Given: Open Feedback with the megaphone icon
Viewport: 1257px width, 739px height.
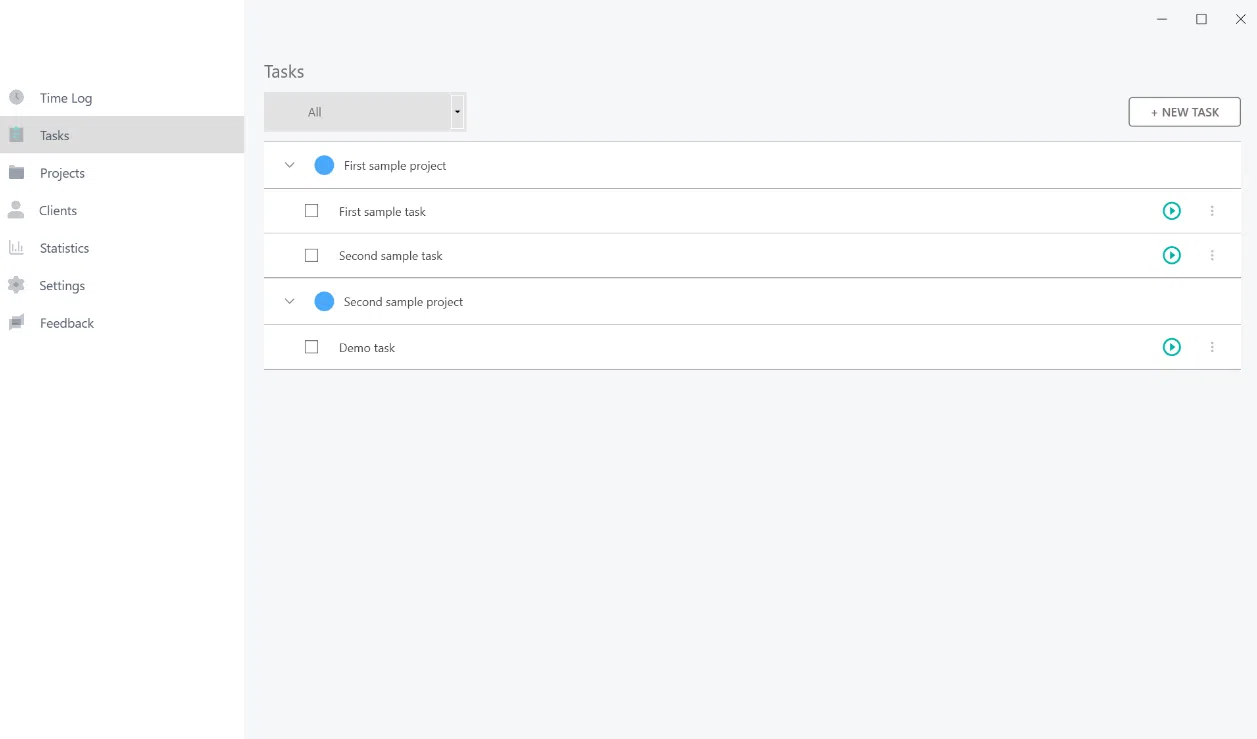Looking at the screenshot, I should tap(17, 322).
